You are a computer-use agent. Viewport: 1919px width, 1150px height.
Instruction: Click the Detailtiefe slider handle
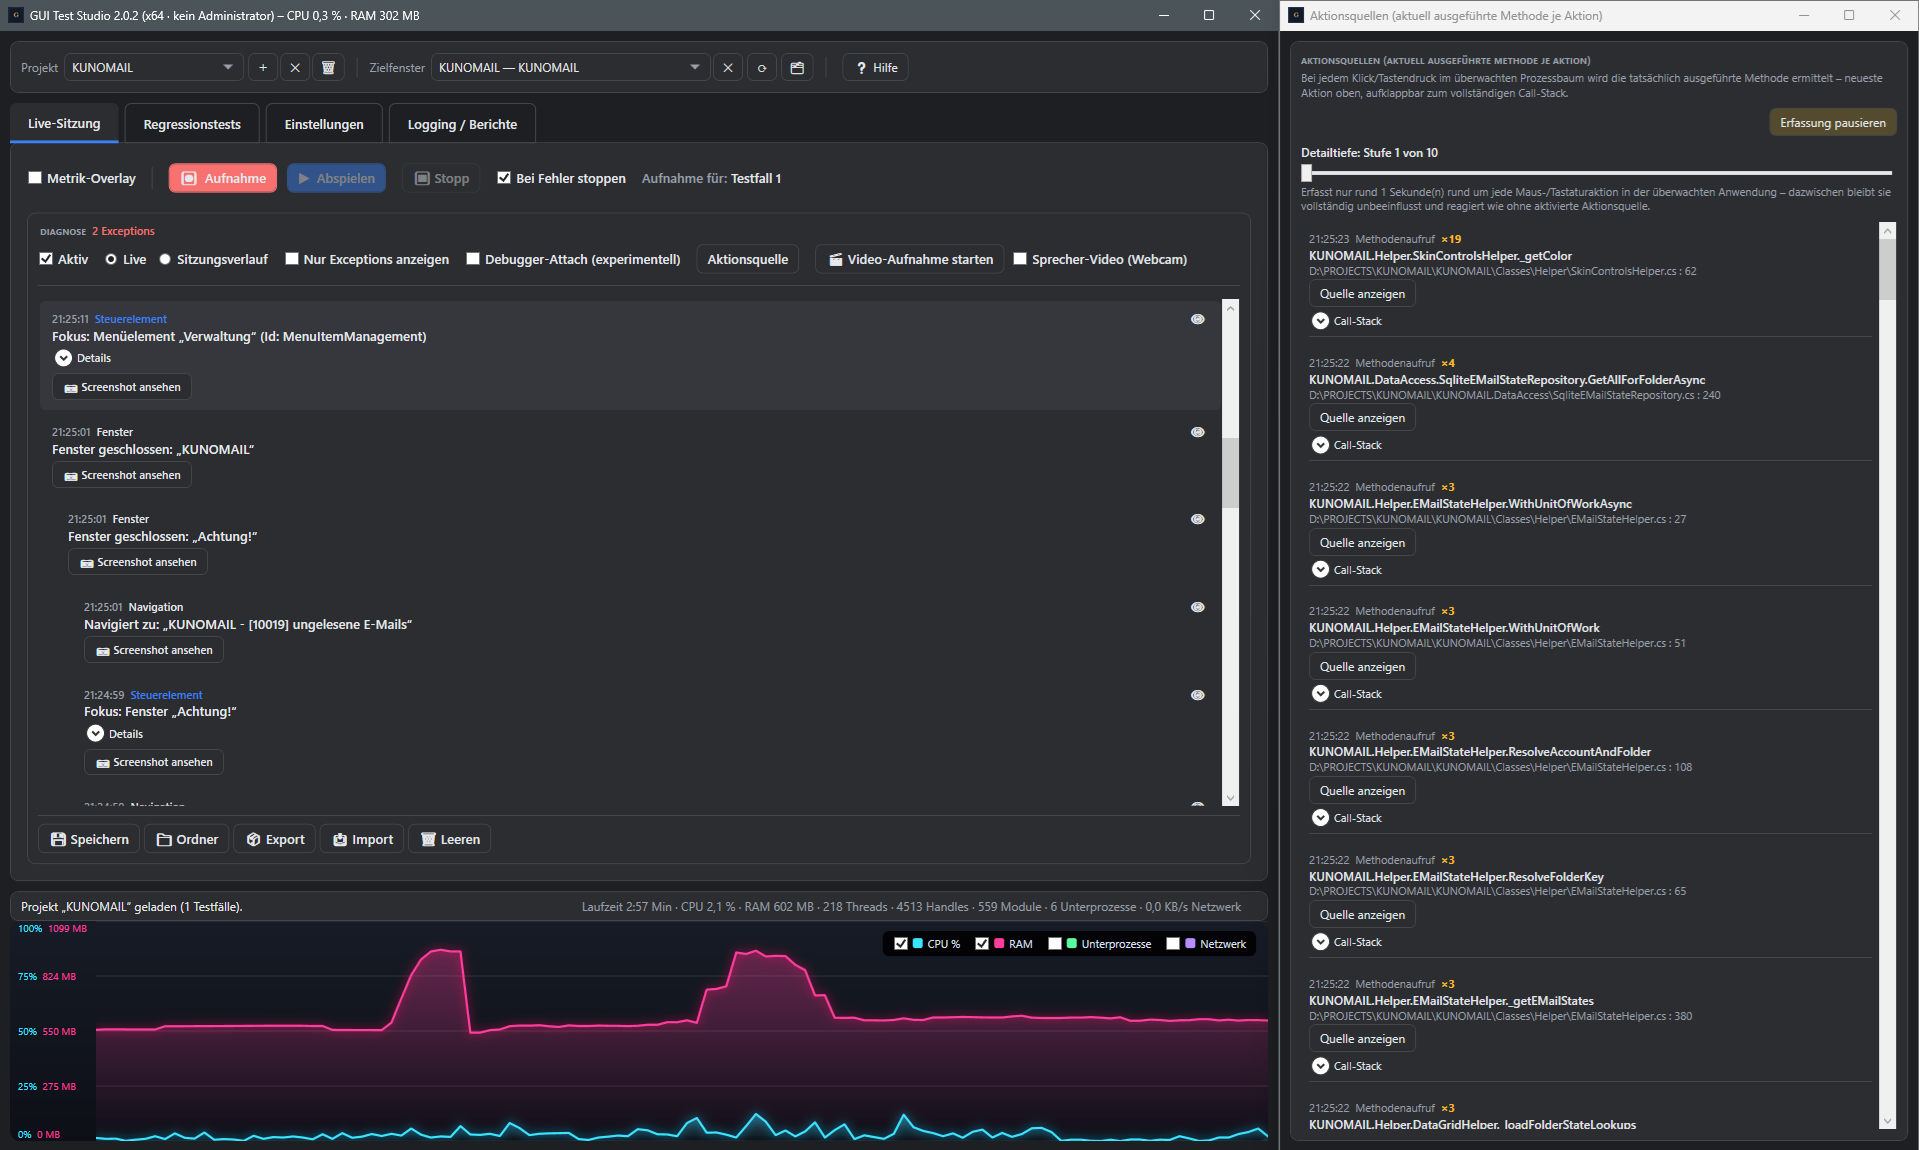pos(1306,173)
